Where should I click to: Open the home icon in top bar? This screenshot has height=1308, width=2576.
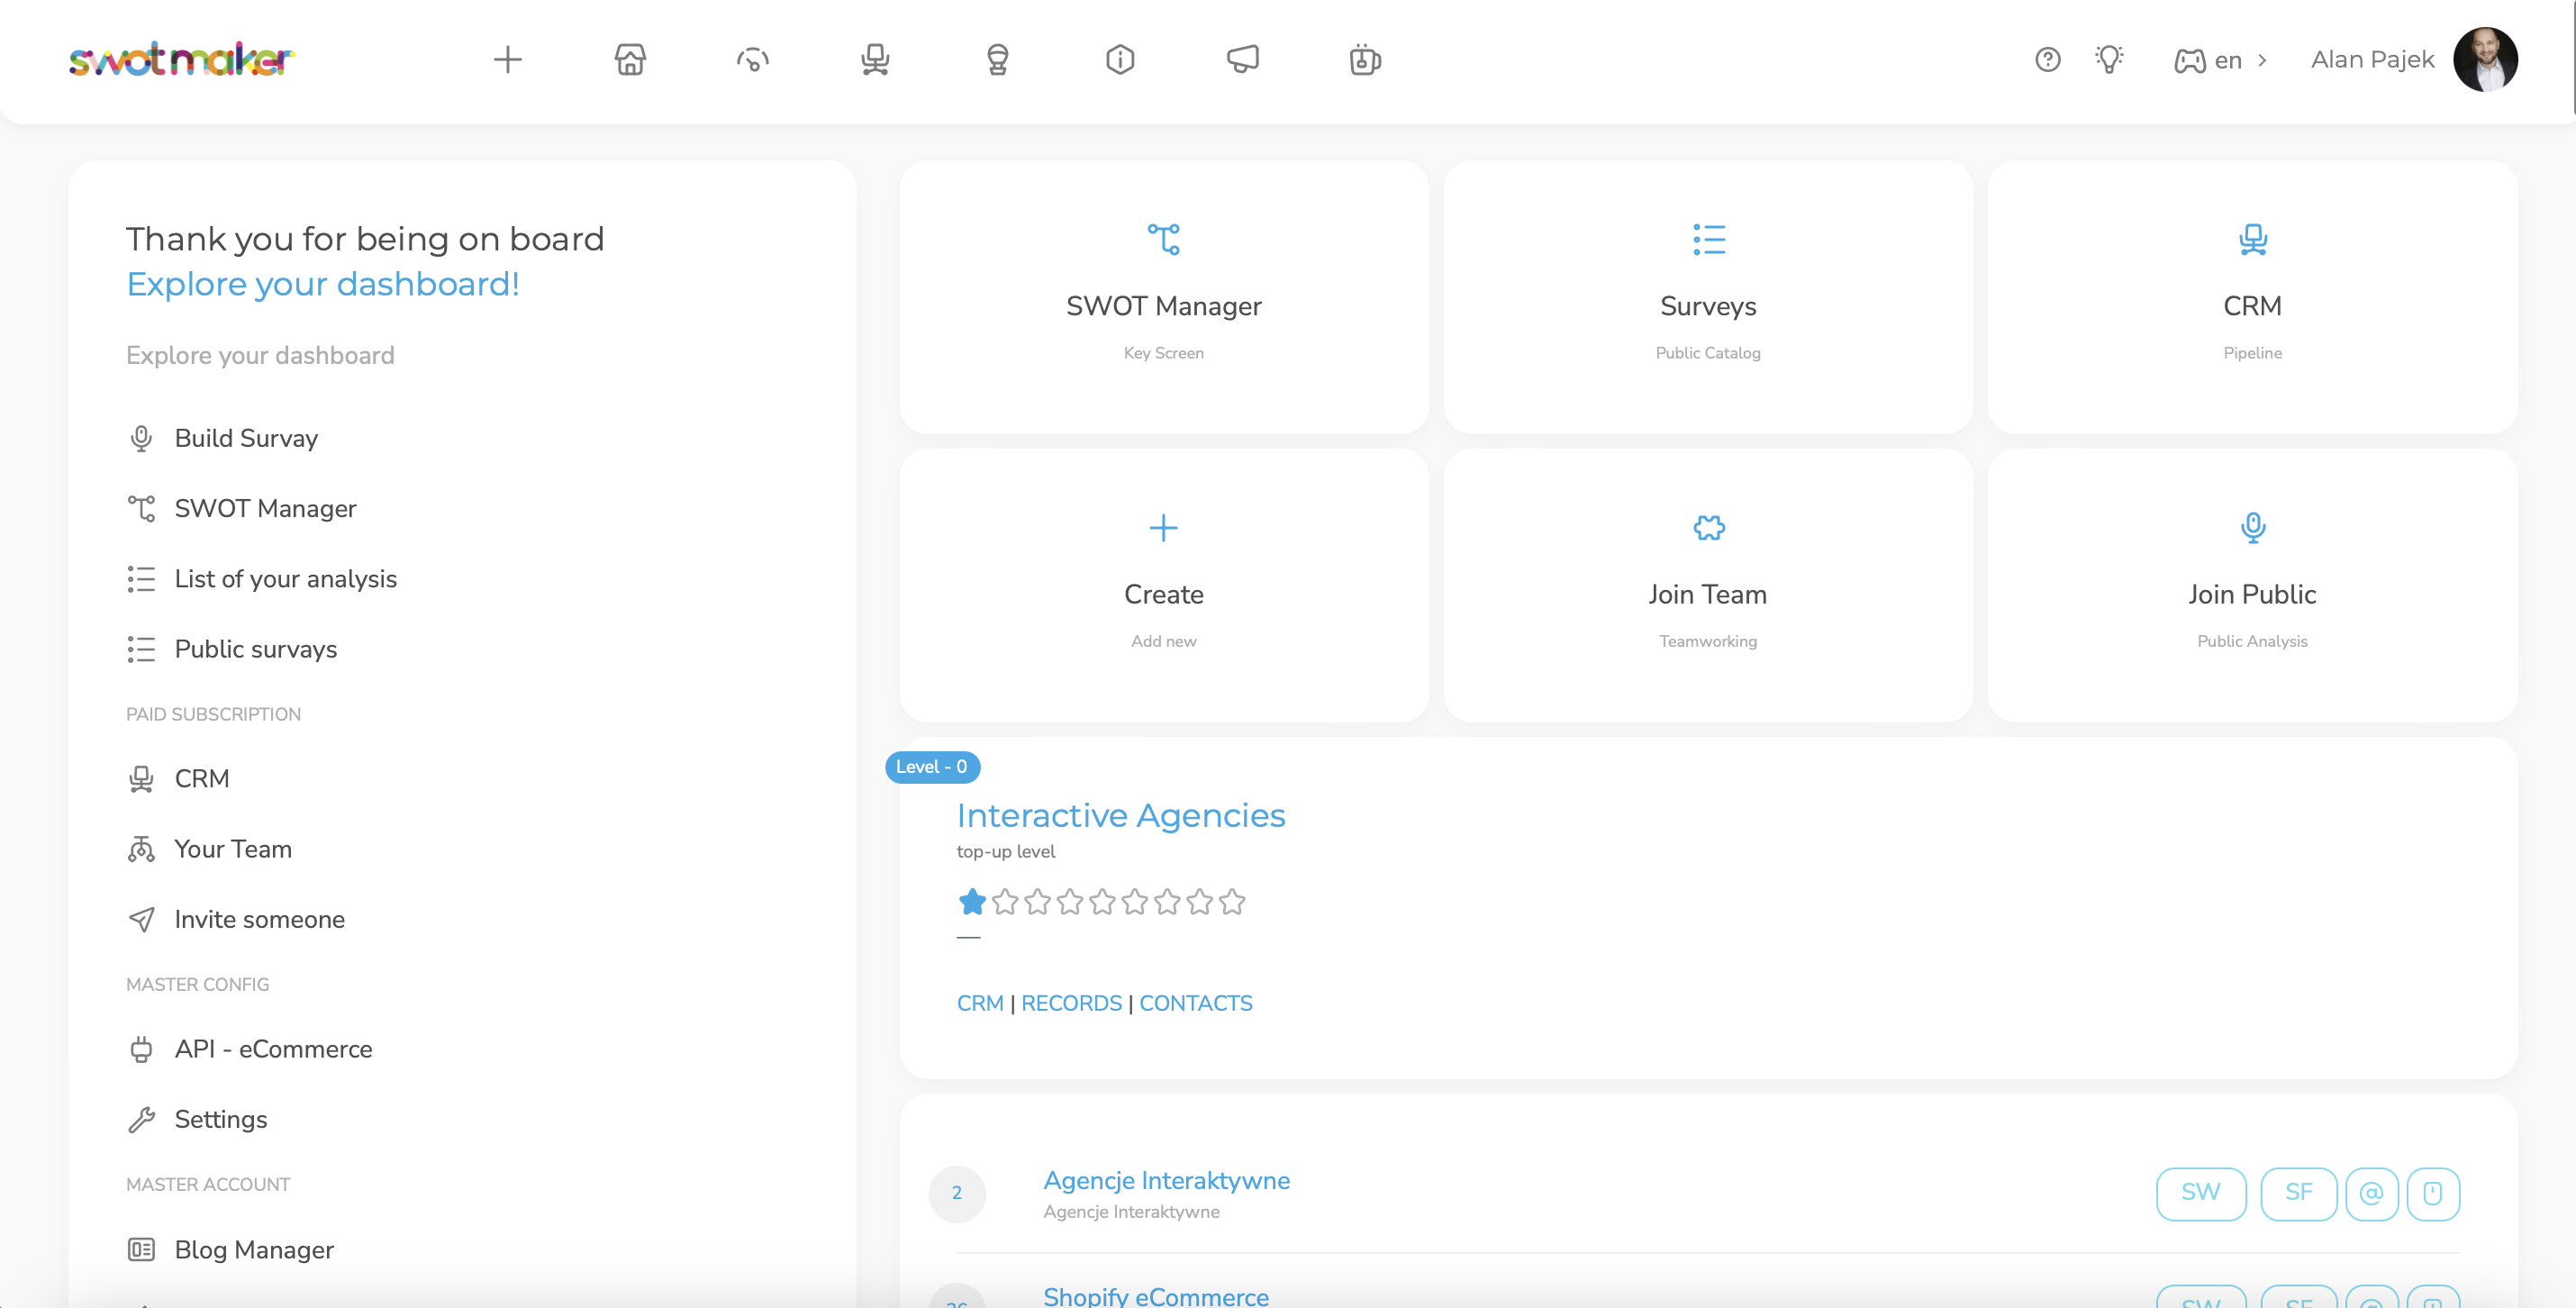click(630, 60)
